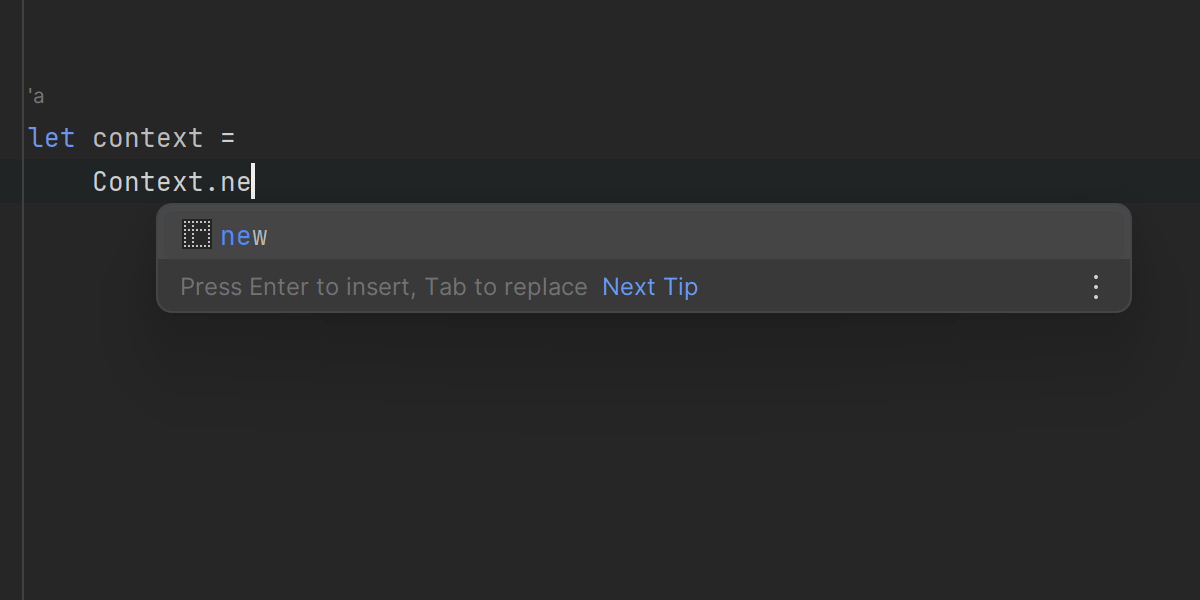Image resolution: width=1200 pixels, height=600 pixels.
Task: Click the "Press Enter to insert" hint text
Action: [296, 287]
